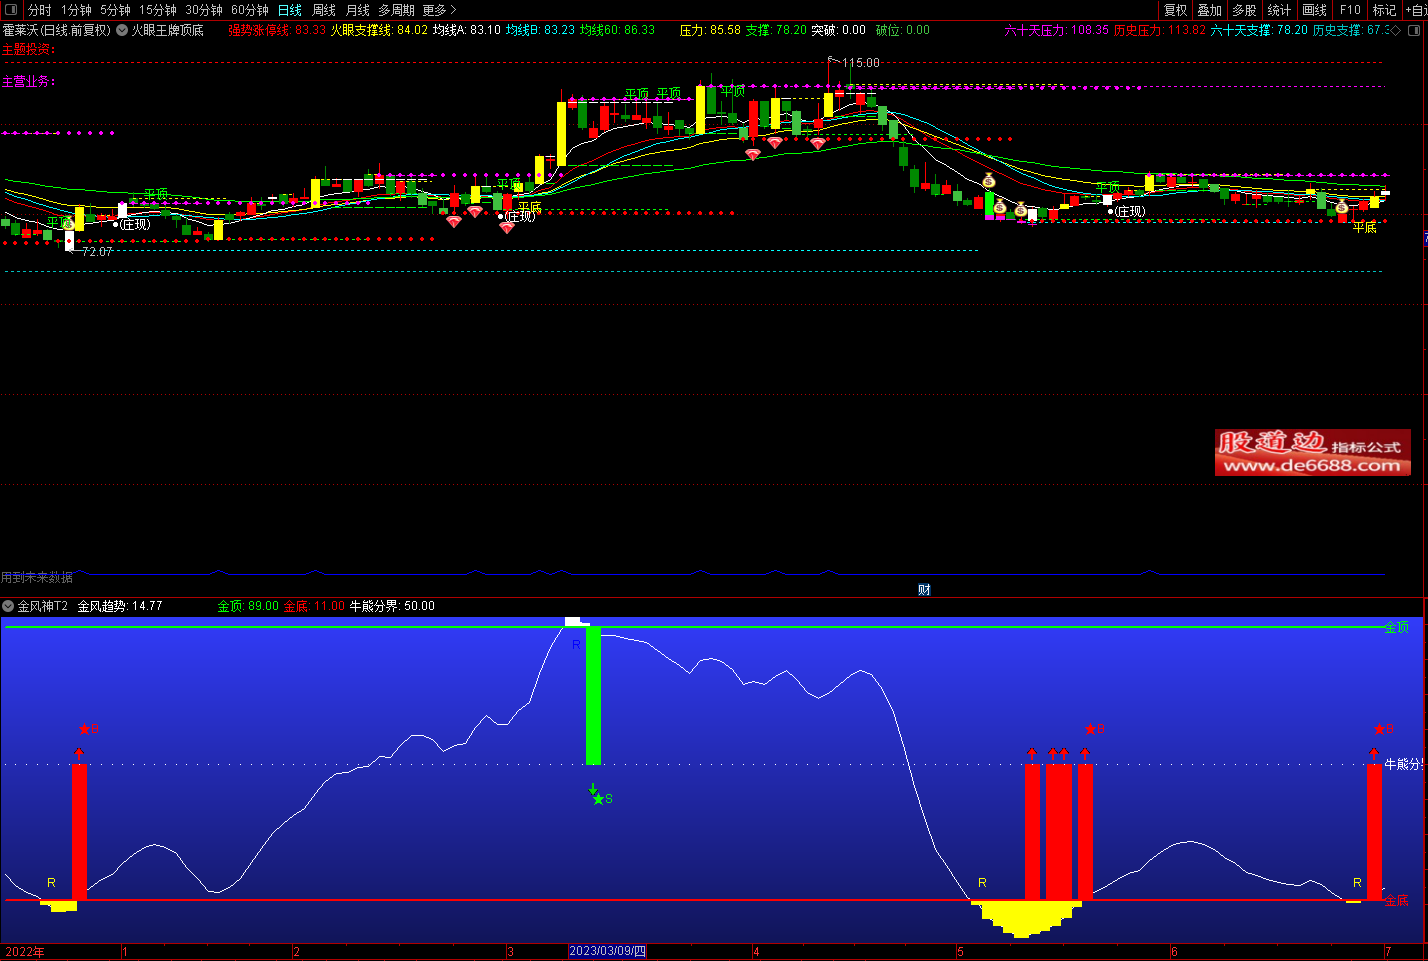Click the 115.00 high price label

[861, 63]
